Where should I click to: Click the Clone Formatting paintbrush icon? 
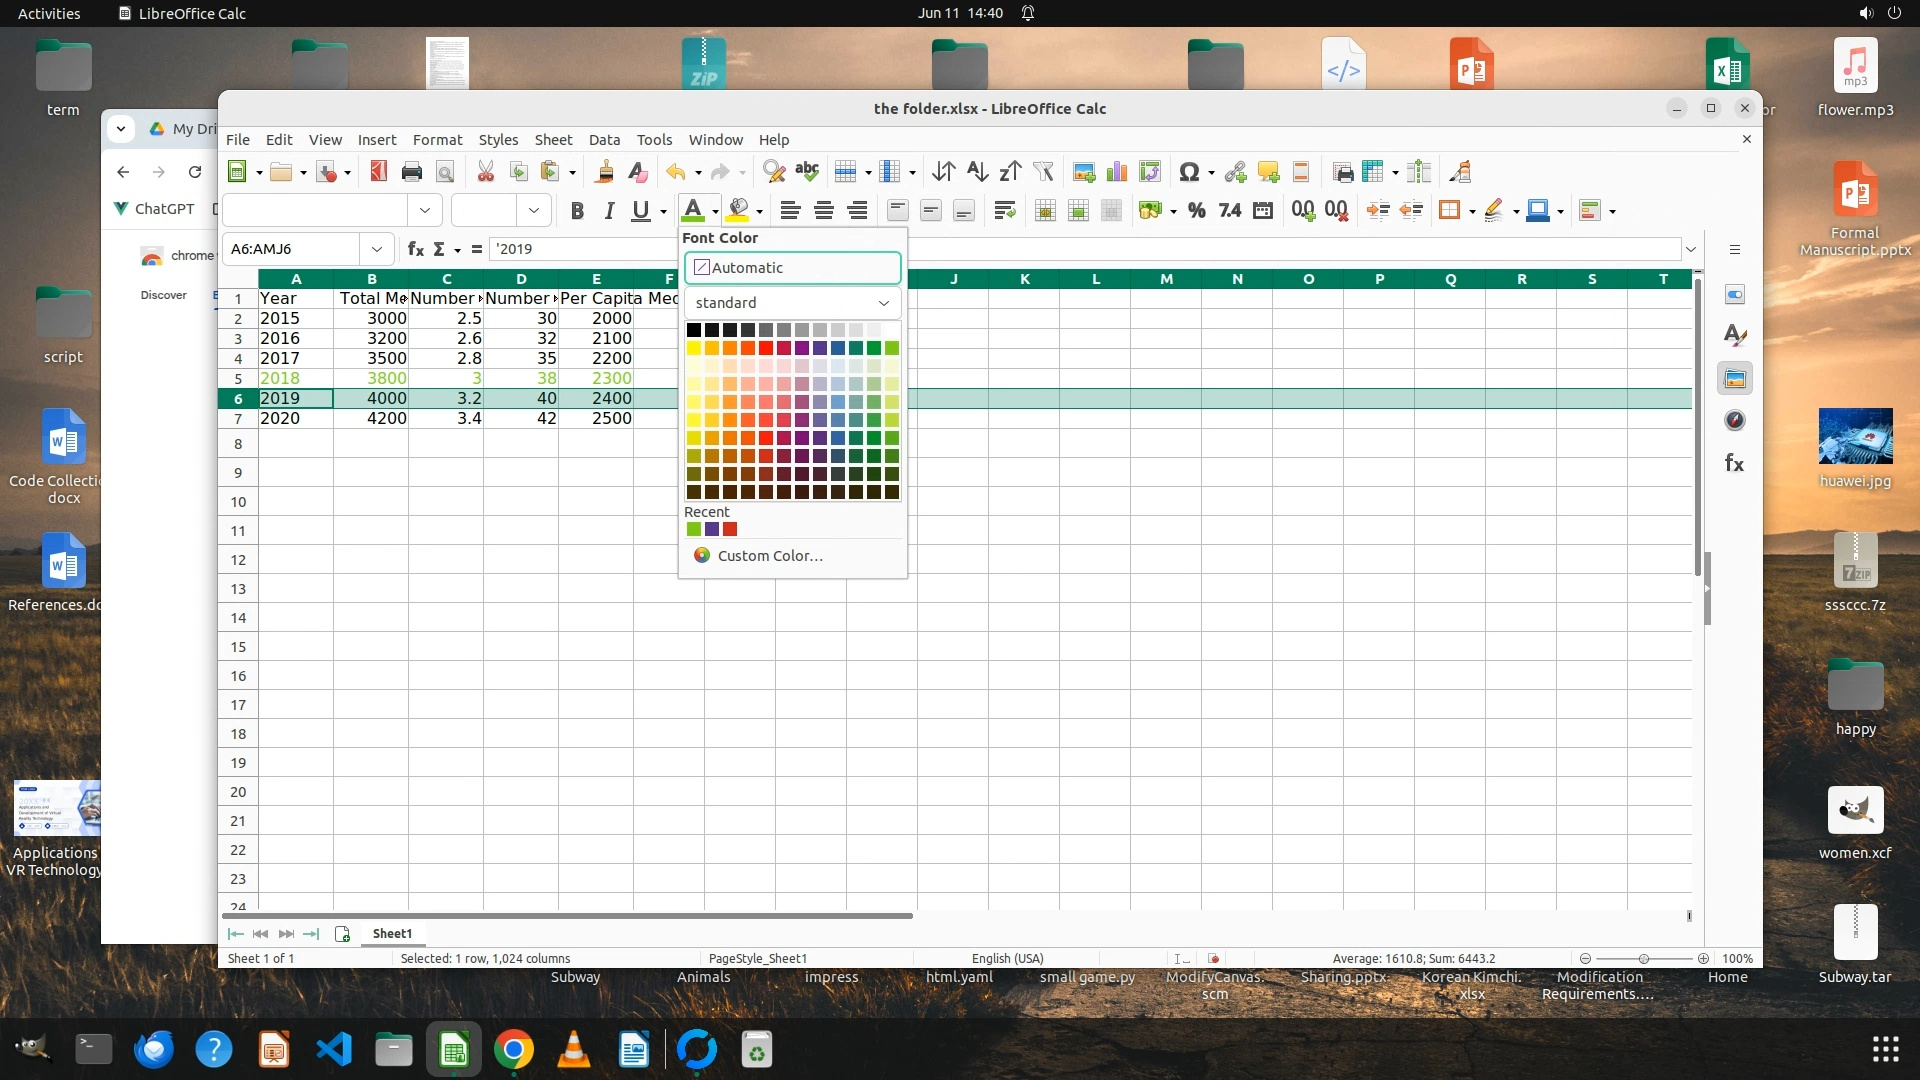click(604, 172)
